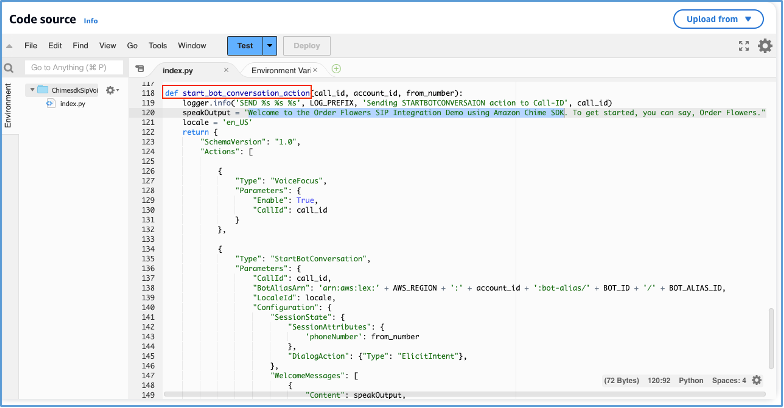This screenshot has height=408, width=784.
Task: Click the index.py file icon in tree
Action: coord(50,104)
